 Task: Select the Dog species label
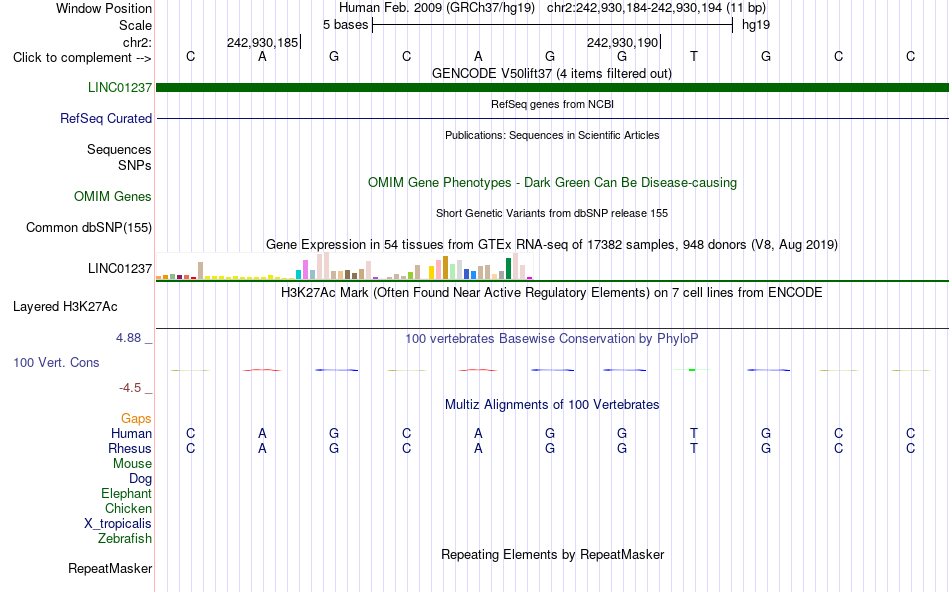pos(140,479)
